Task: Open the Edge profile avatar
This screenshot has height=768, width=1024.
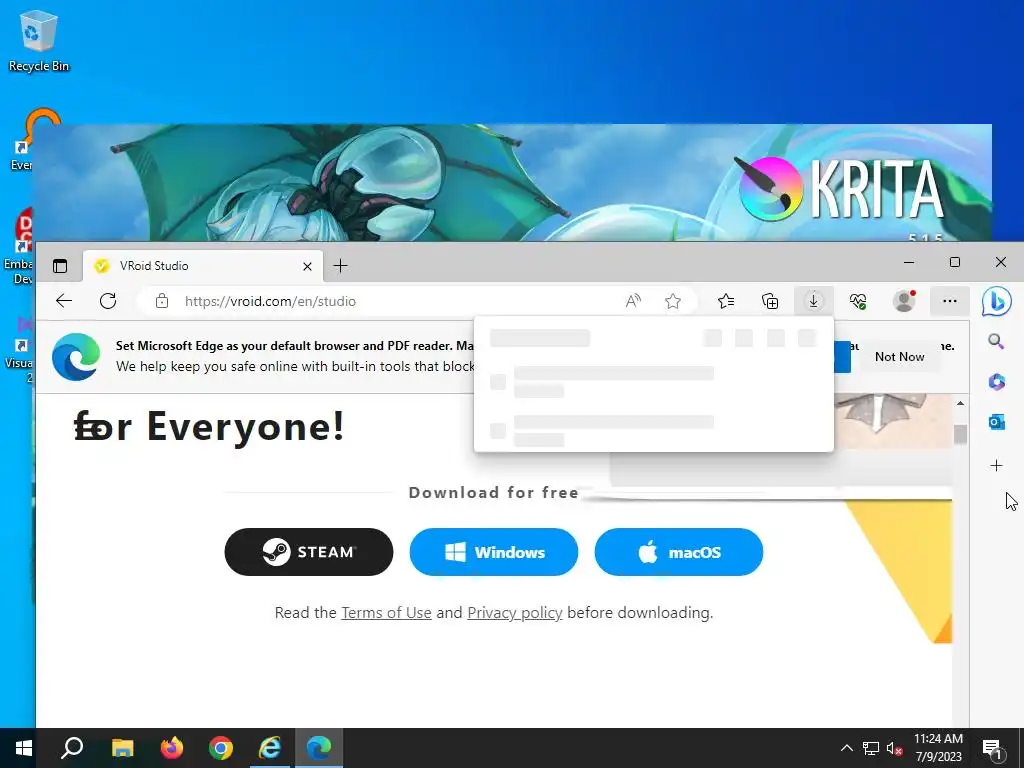Action: coord(904,301)
